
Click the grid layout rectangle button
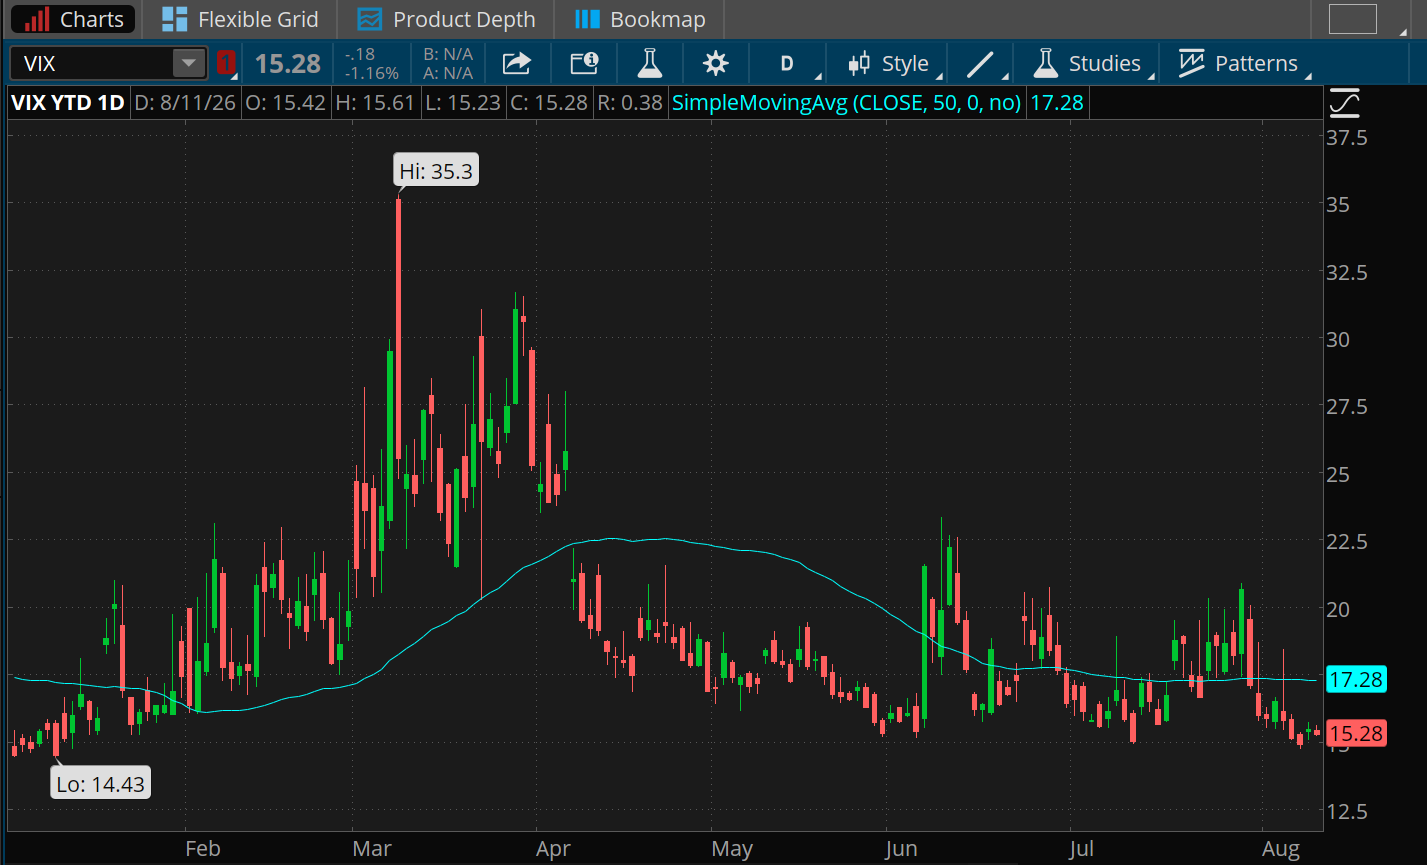point(1352,19)
